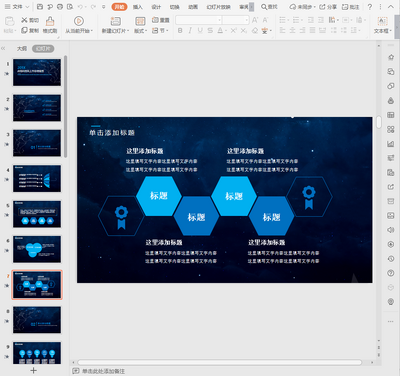This screenshot has height=376, width=400.
Task: Click the chart icon in right sidebar
Action: (x=391, y=144)
